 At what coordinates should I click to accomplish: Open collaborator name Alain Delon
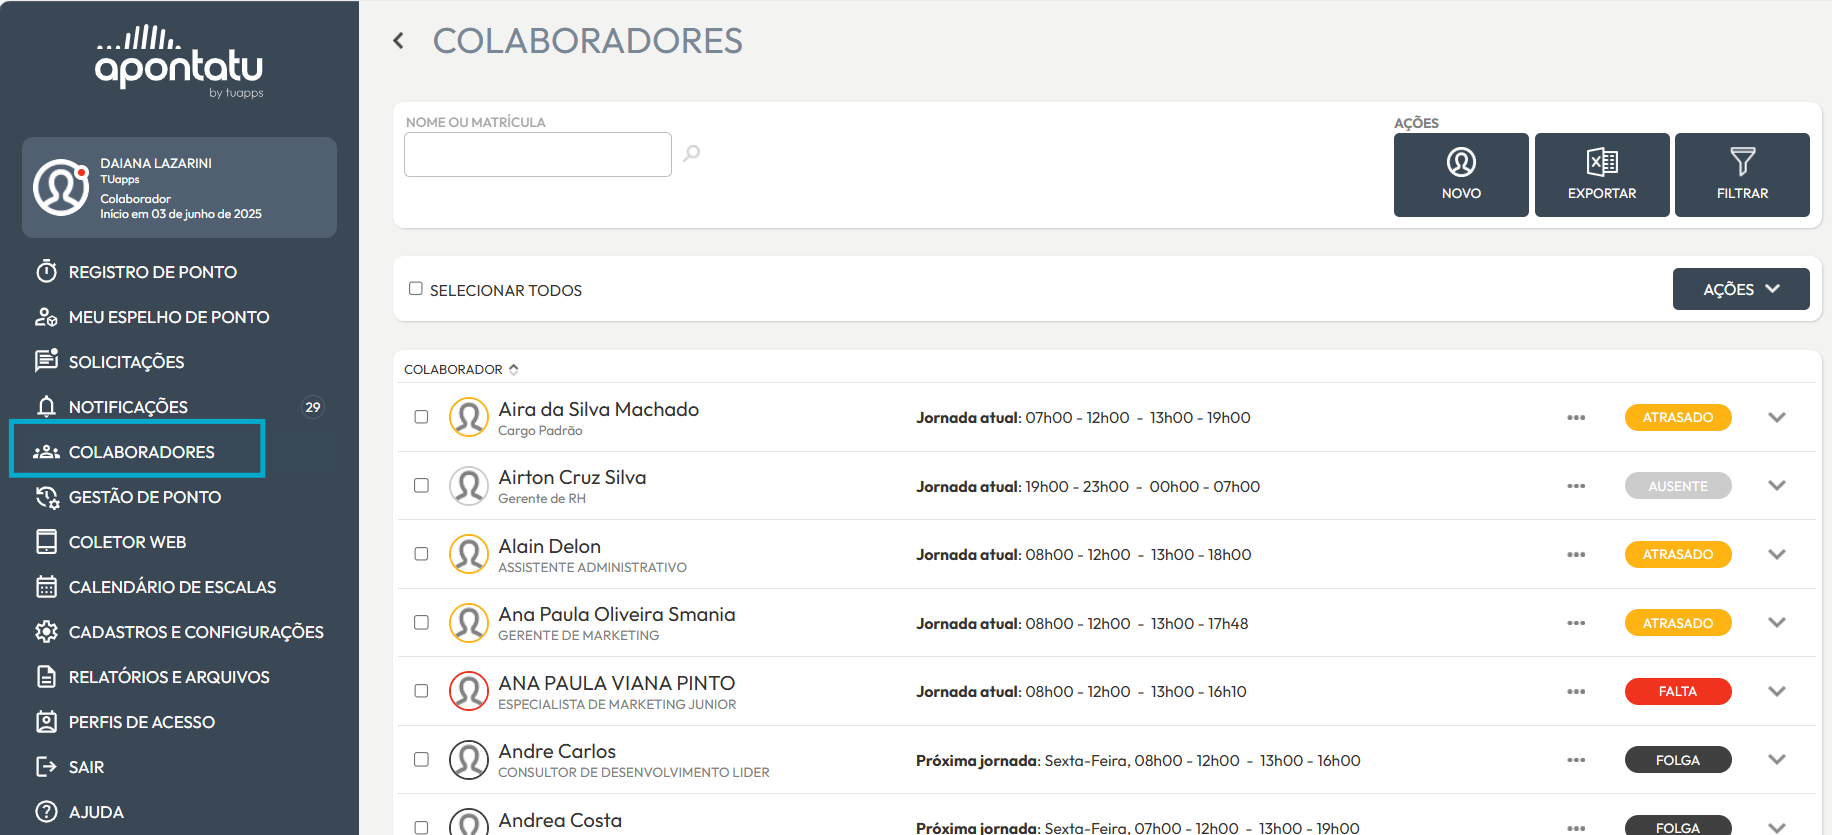coord(550,546)
